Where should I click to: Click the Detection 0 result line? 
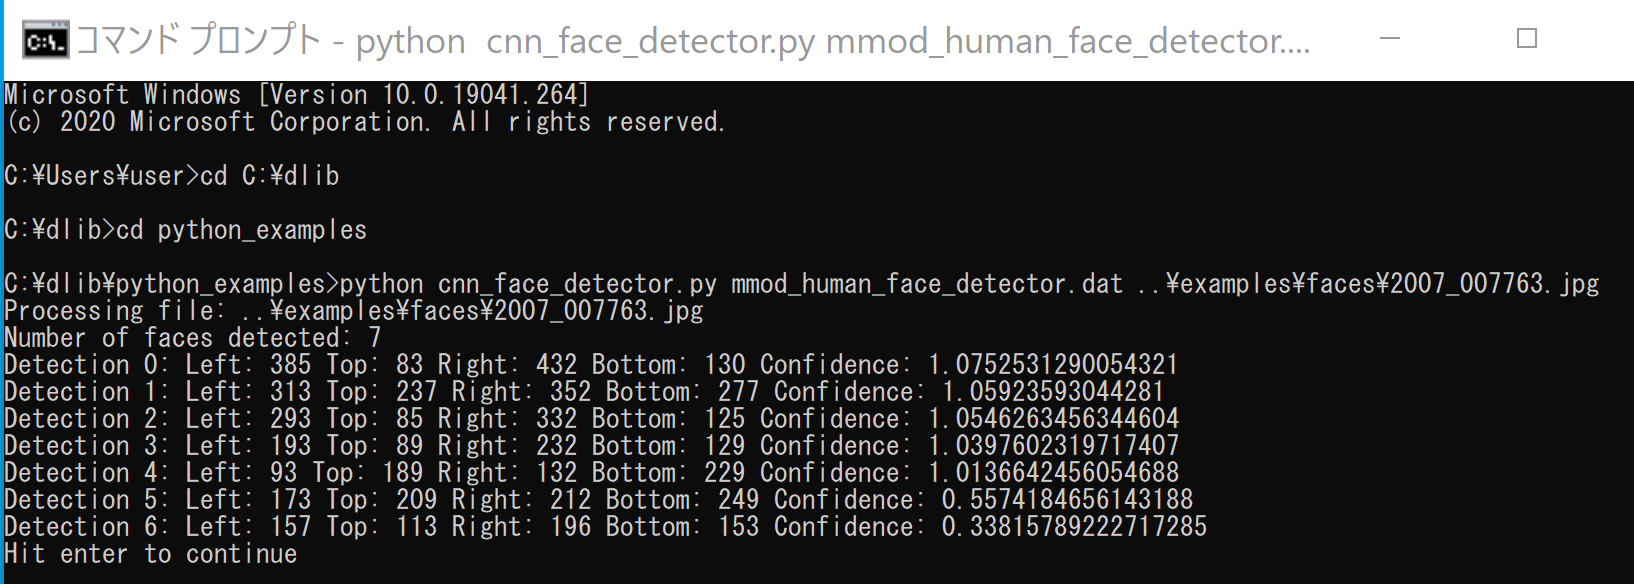[x=591, y=365]
